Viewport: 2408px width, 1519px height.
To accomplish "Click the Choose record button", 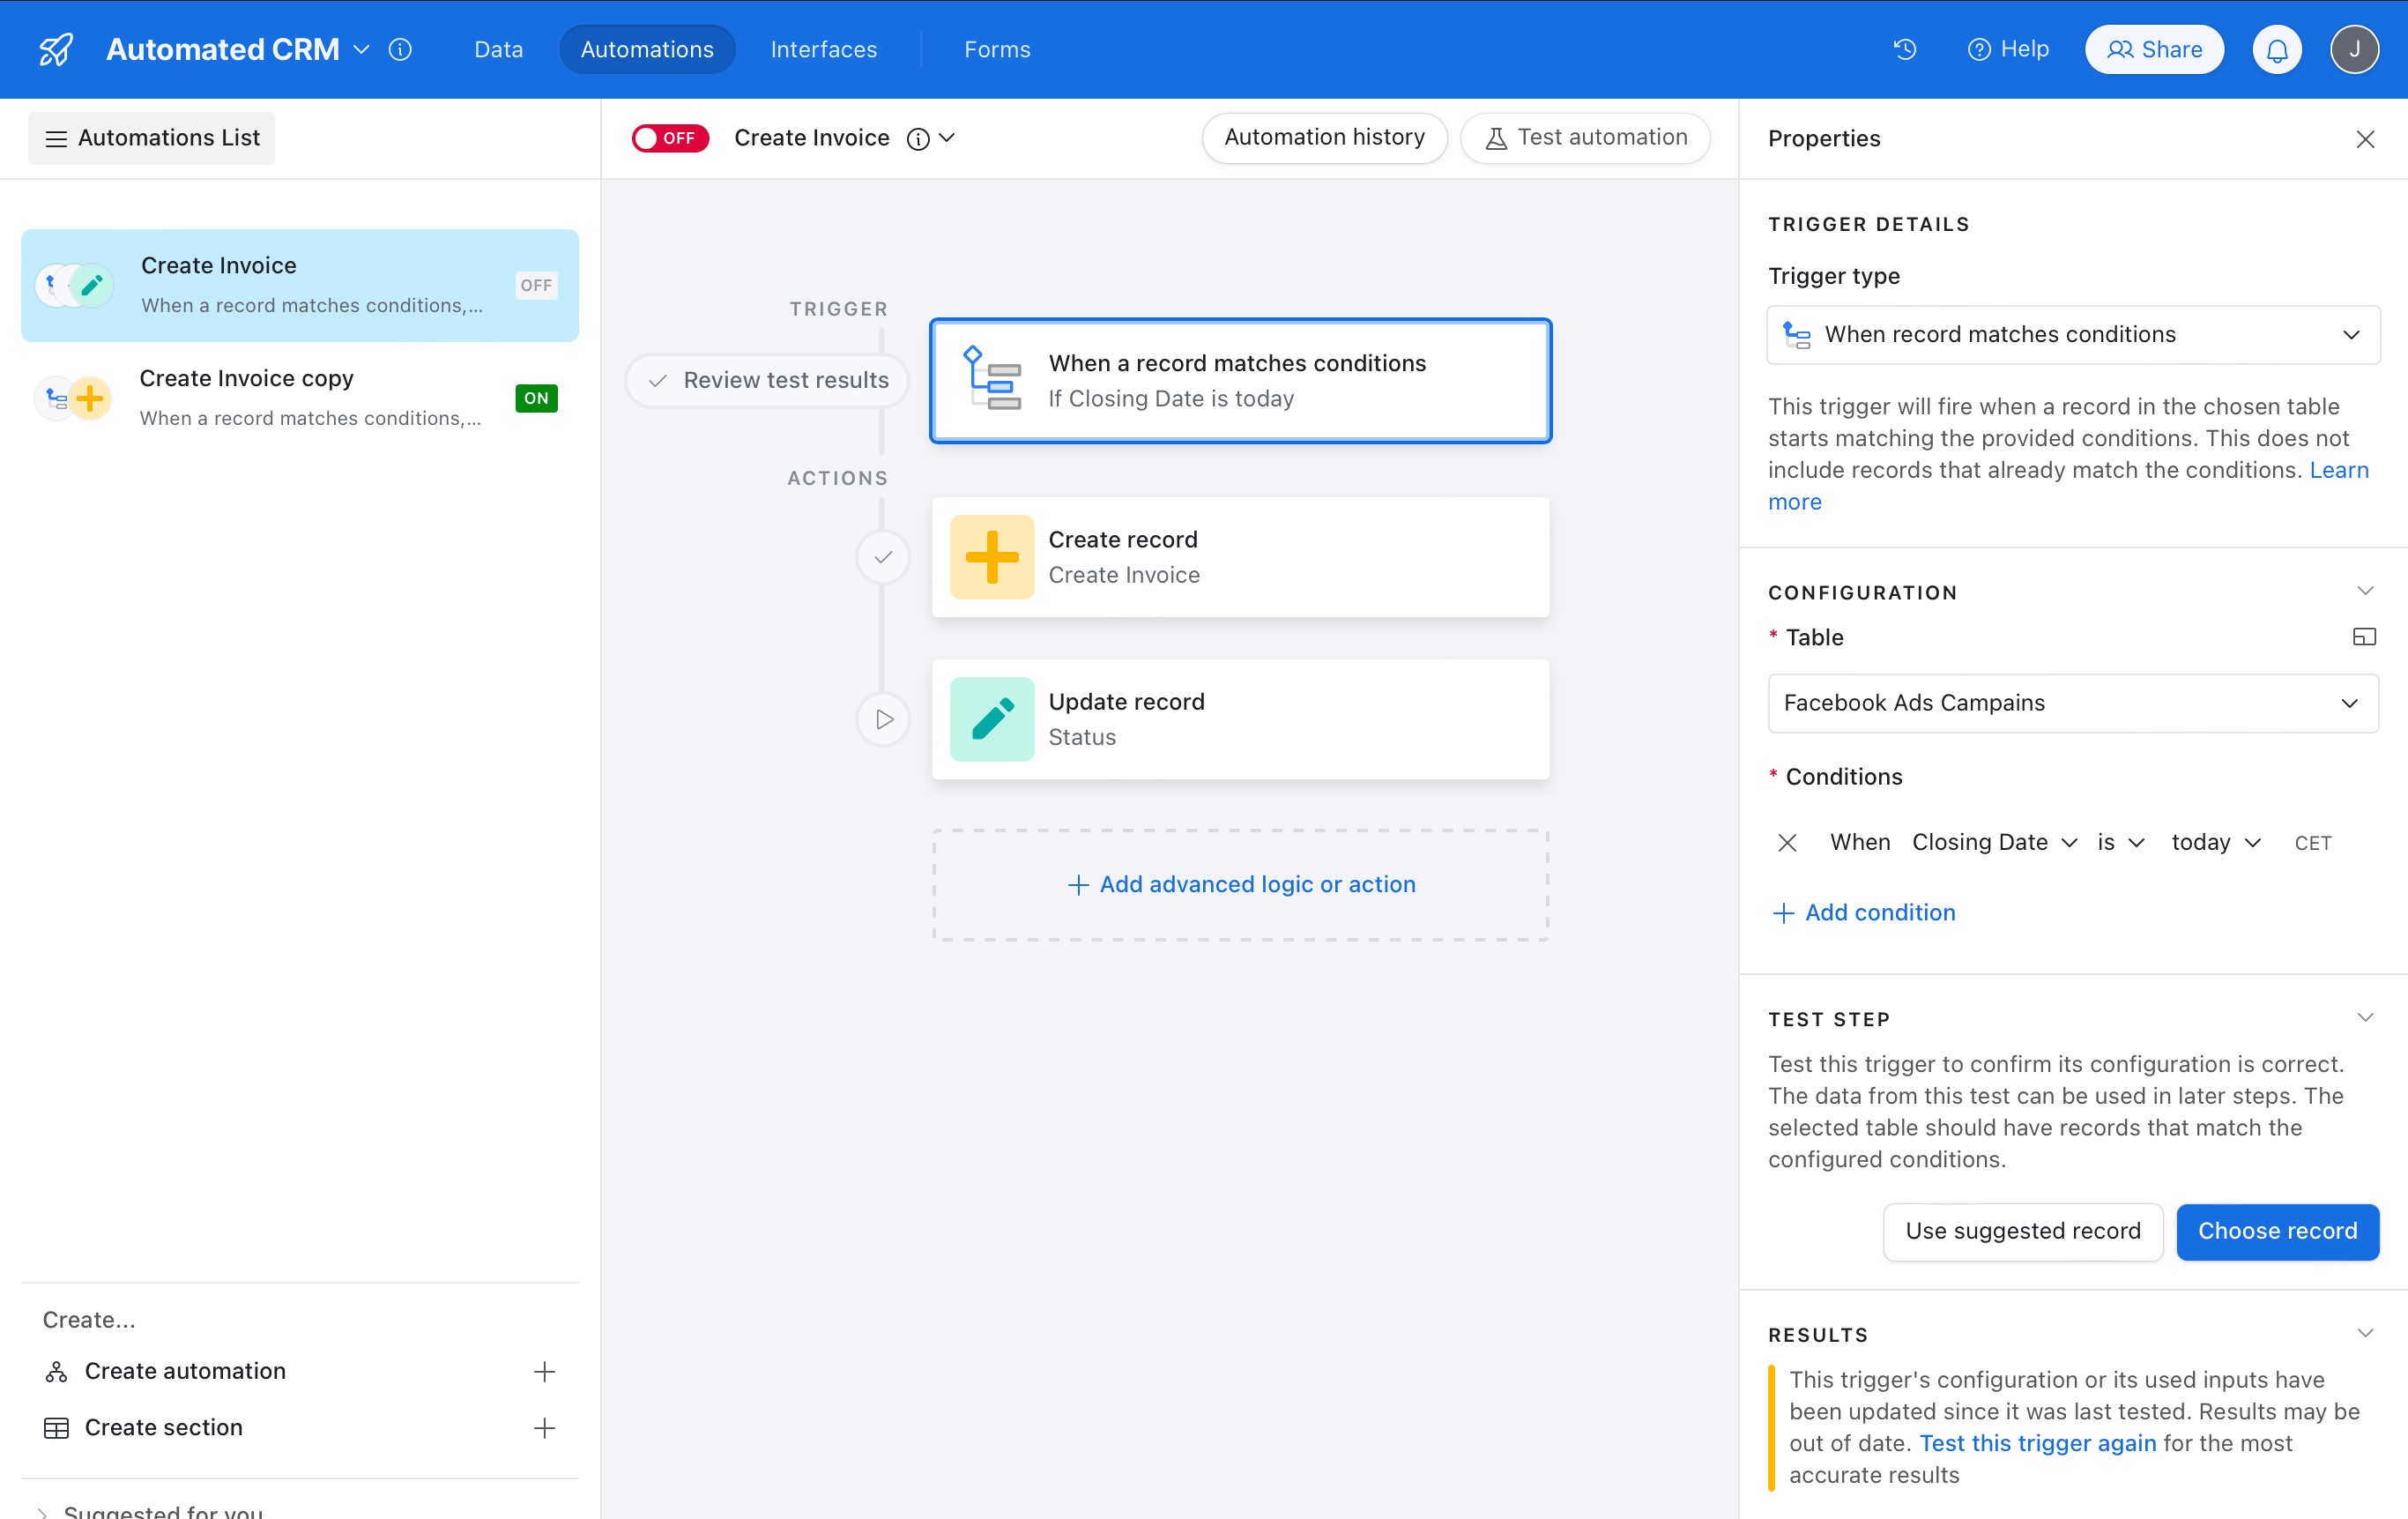I will click(2277, 1231).
